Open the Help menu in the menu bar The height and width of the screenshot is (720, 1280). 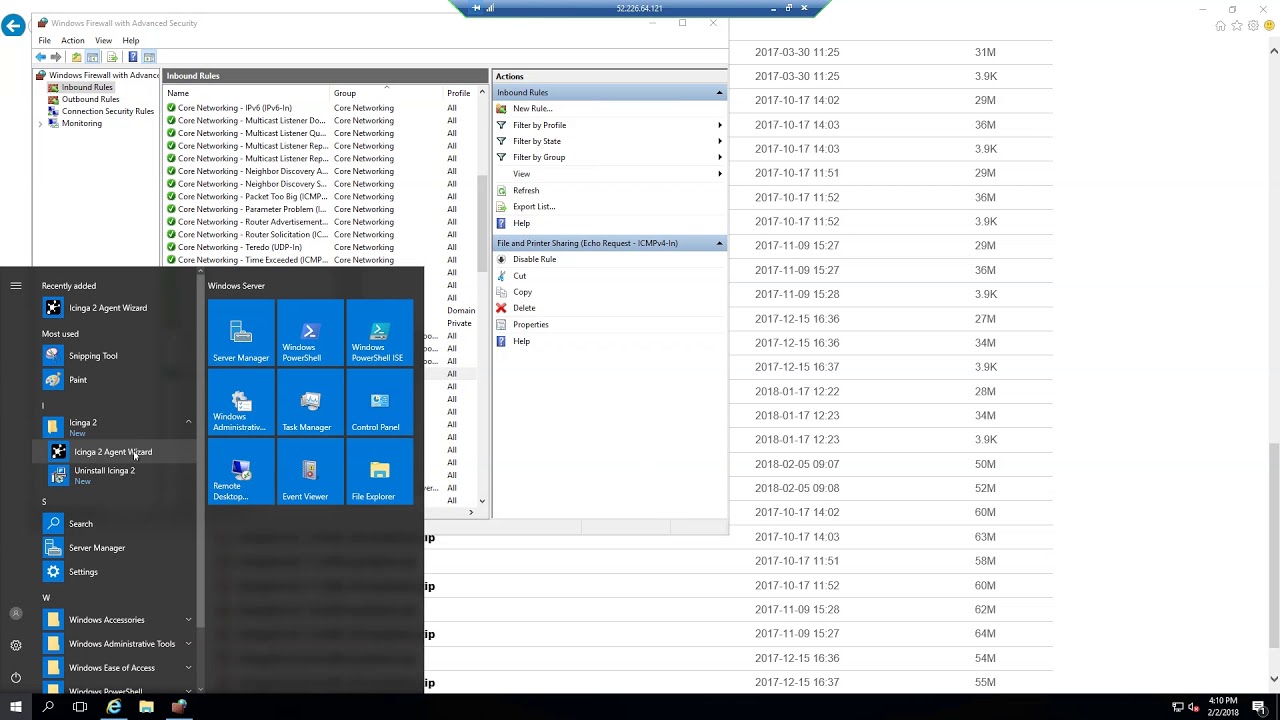pos(130,41)
